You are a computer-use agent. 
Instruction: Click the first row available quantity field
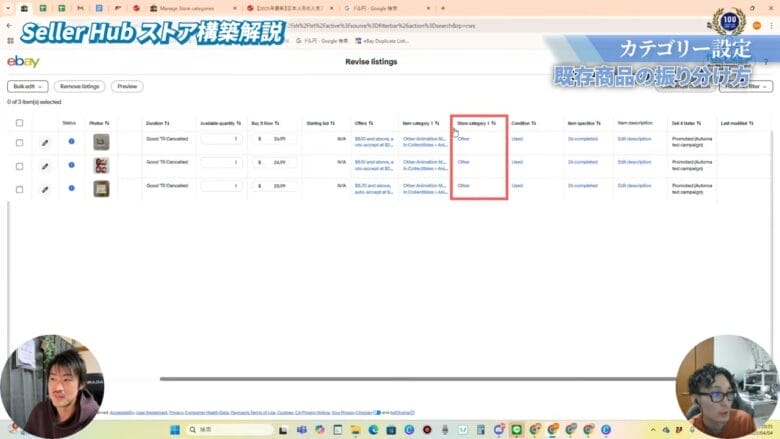(221, 139)
